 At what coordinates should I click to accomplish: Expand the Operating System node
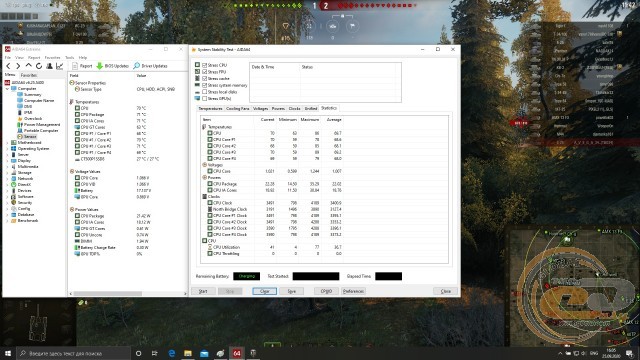pyautogui.click(x=7, y=149)
